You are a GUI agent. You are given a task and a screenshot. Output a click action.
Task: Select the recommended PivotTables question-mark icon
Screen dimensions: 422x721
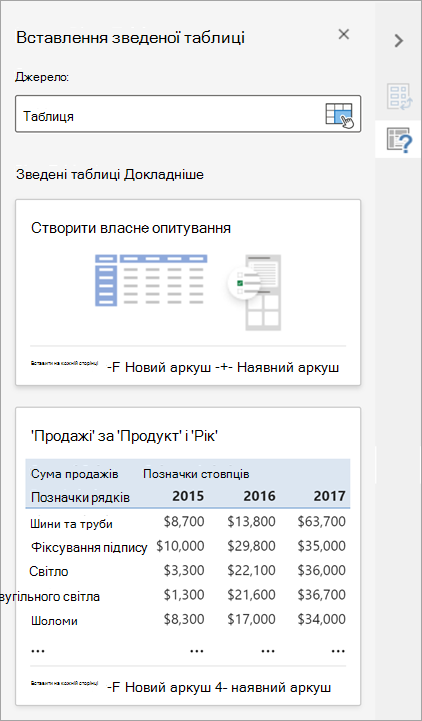398,139
